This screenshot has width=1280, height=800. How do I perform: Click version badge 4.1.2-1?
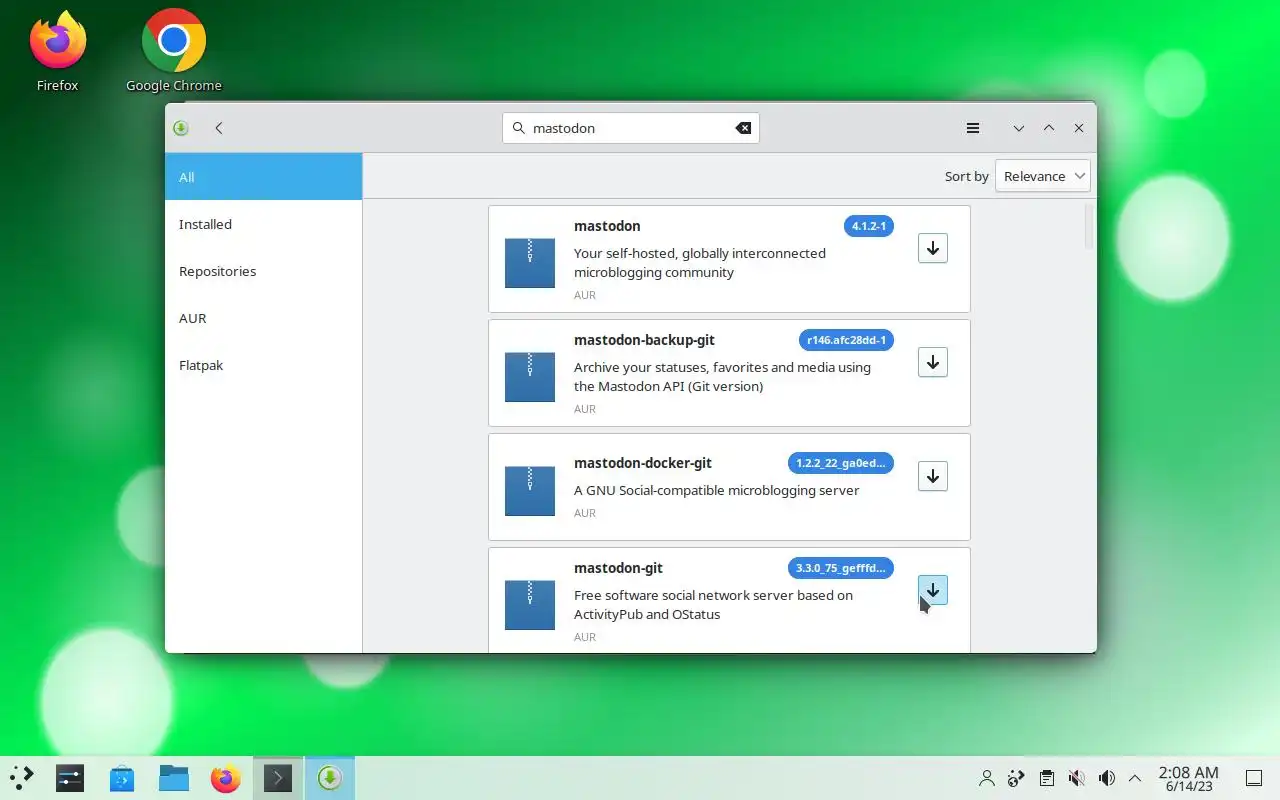pos(868,226)
